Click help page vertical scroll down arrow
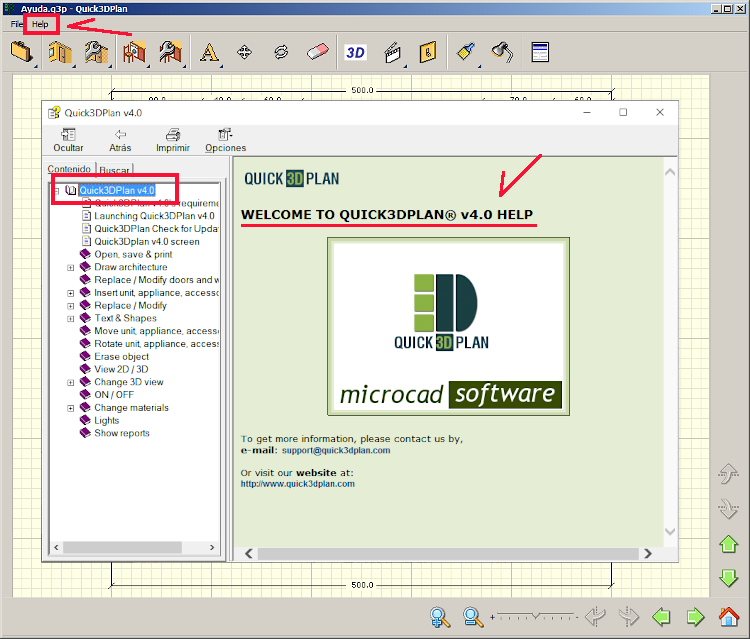This screenshot has width=750, height=639. pyautogui.click(x=670, y=532)
